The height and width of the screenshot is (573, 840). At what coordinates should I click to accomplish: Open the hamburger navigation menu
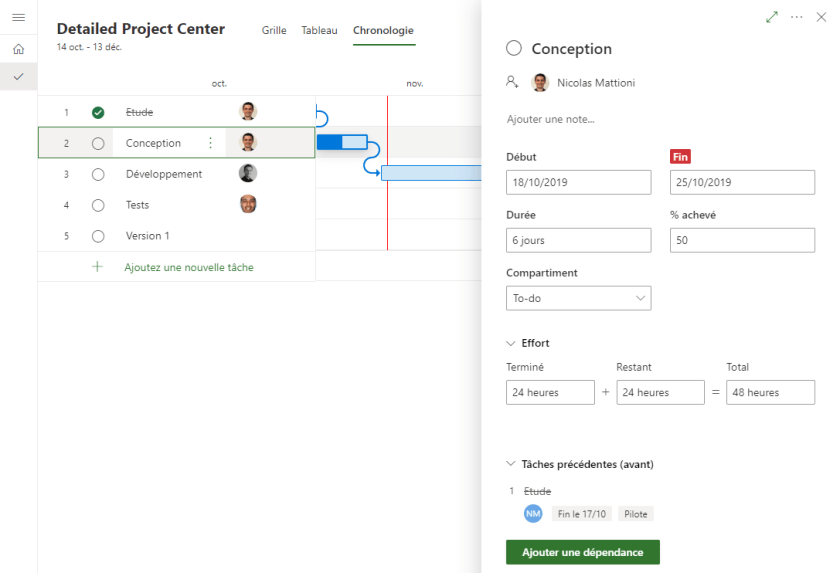click(x=18, y=17)
